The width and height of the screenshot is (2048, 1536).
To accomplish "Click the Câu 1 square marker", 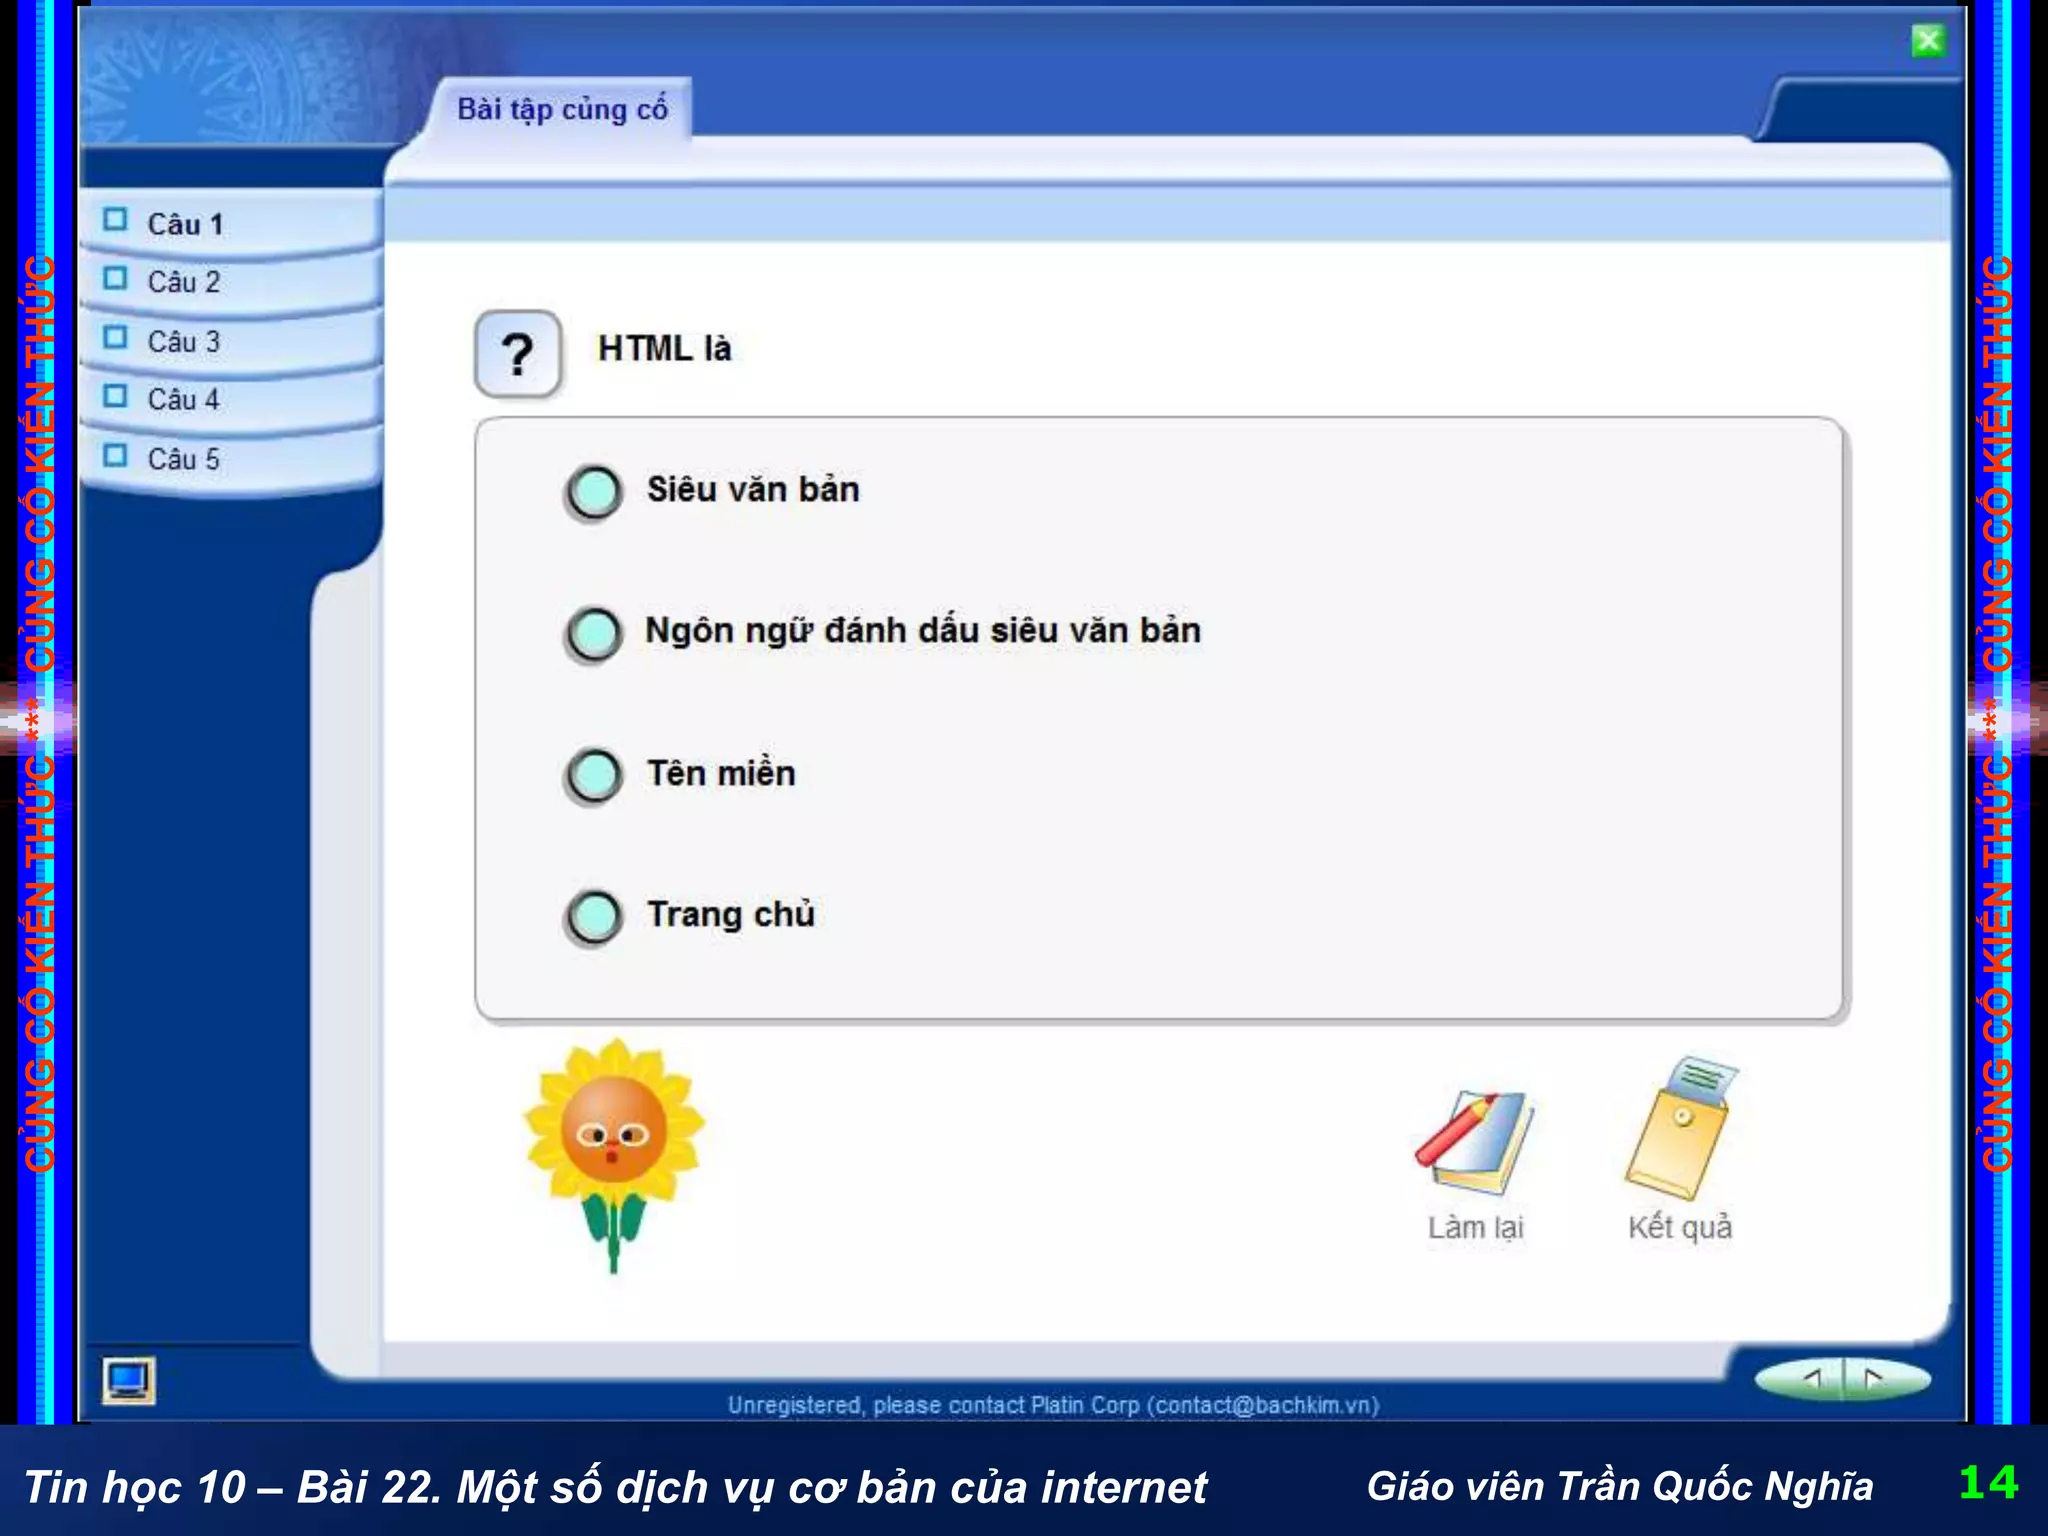I will [116, 219].
